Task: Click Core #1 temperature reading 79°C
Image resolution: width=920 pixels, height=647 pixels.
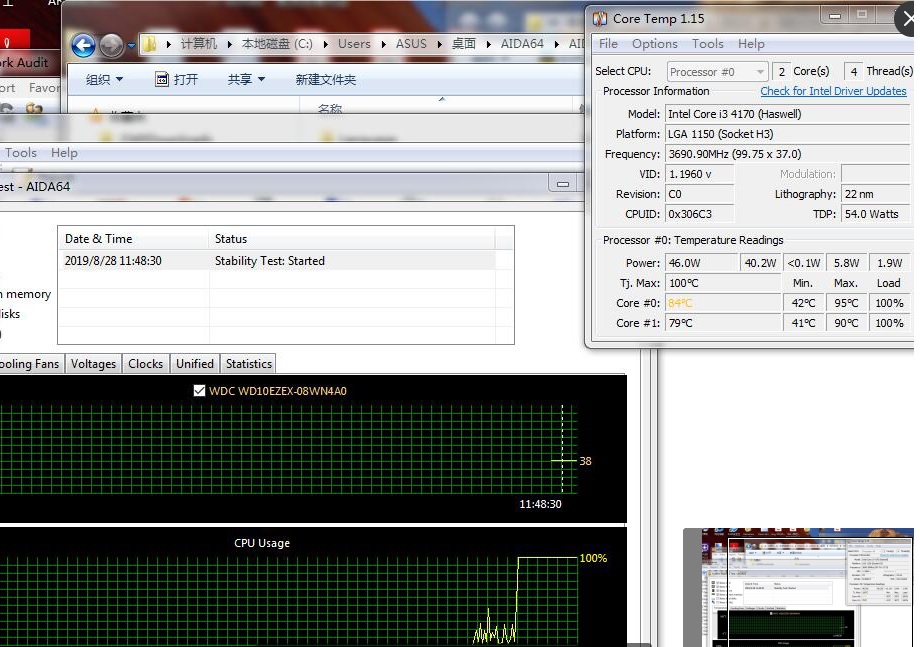Action: point(723,323)
